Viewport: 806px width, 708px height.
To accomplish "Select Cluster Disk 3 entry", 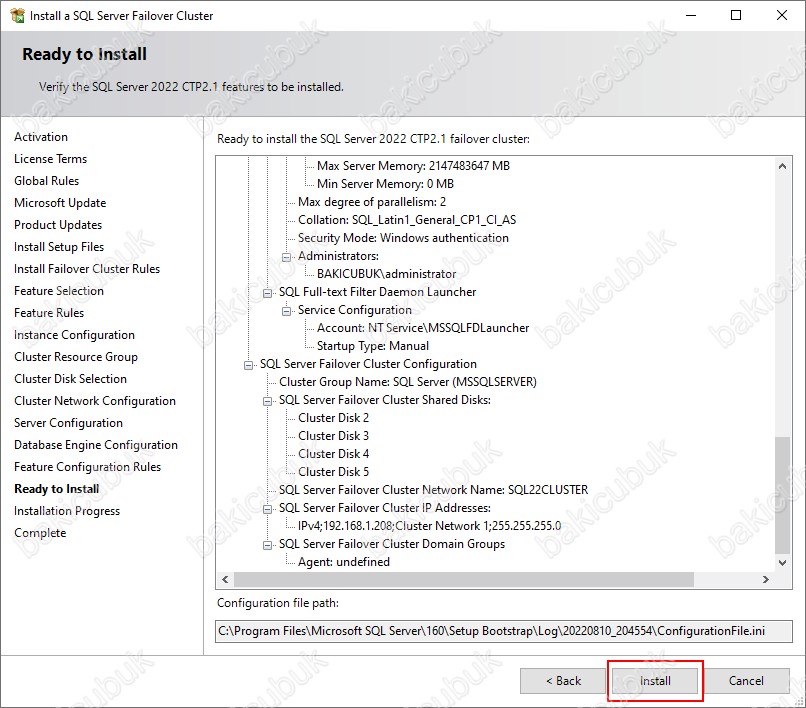I will click(x=333, y=436).
